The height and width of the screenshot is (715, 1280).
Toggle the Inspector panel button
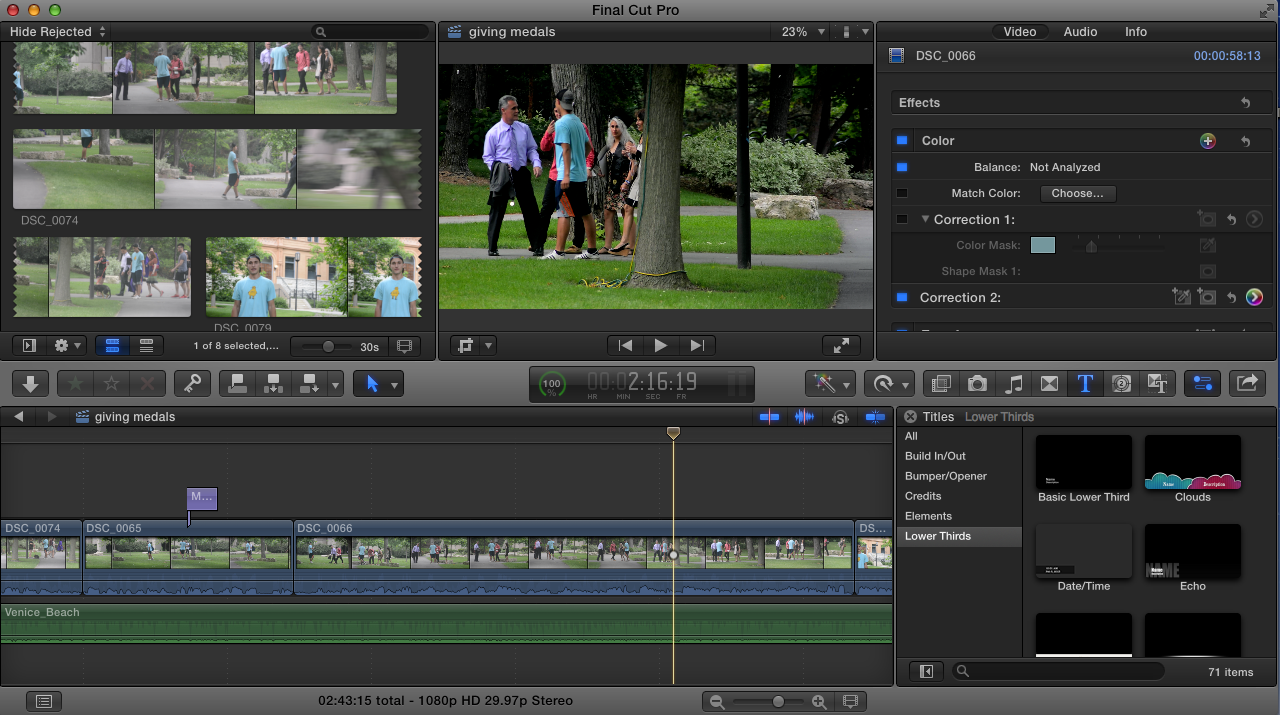[1203, 384]
